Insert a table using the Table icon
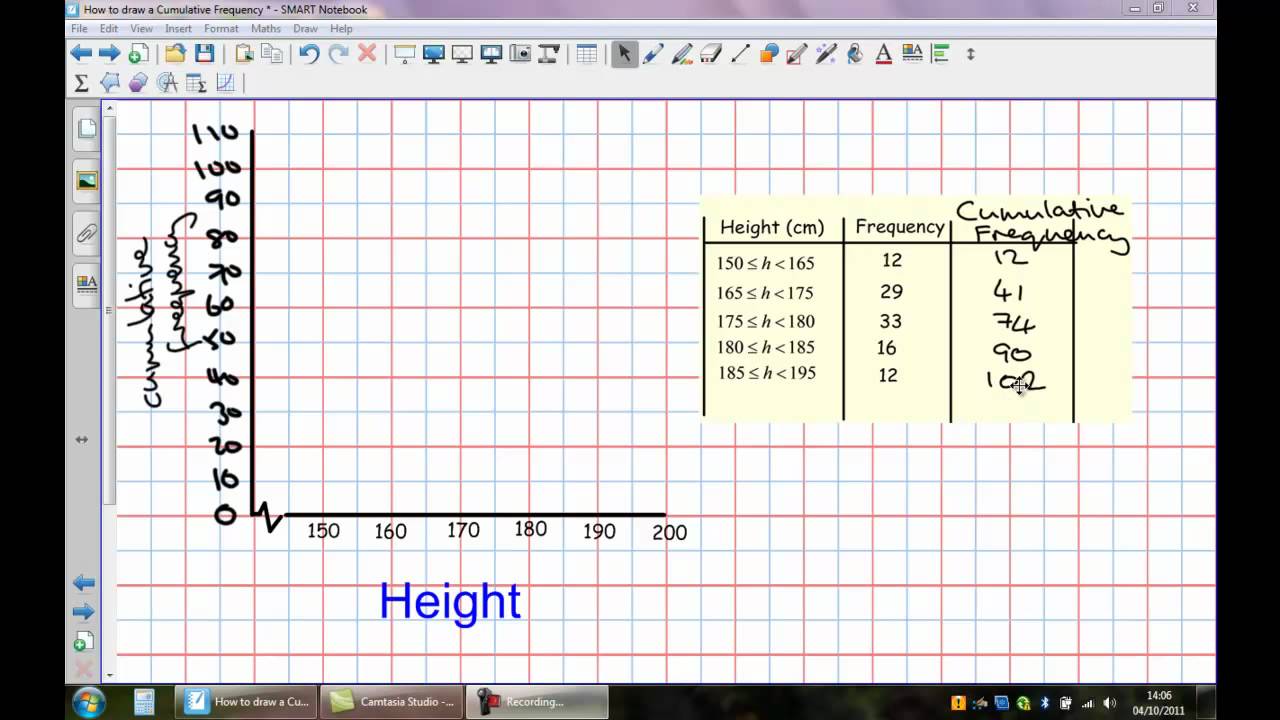The width and height of the screenshot is (1280, 720). point(587,54)
